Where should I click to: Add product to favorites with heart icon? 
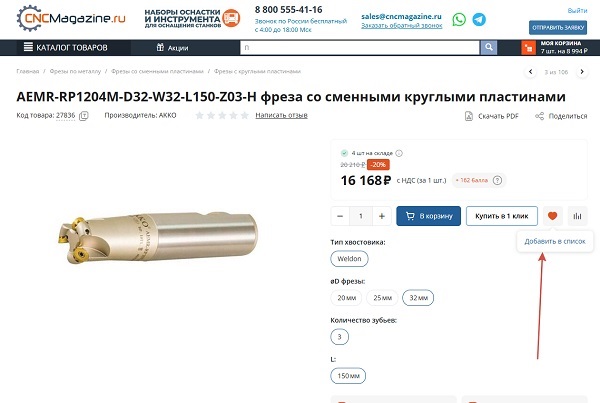(552, 216)
